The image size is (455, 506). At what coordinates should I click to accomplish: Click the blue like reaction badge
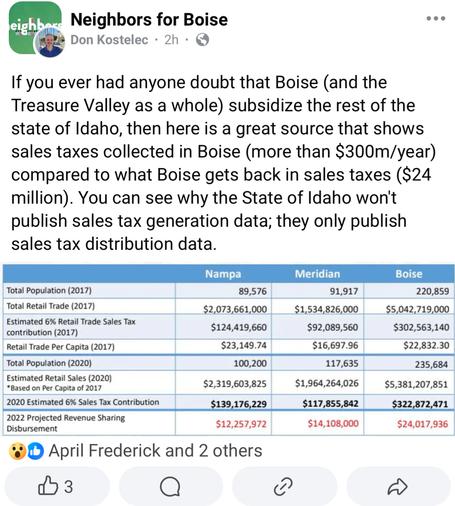pos(35,451)
